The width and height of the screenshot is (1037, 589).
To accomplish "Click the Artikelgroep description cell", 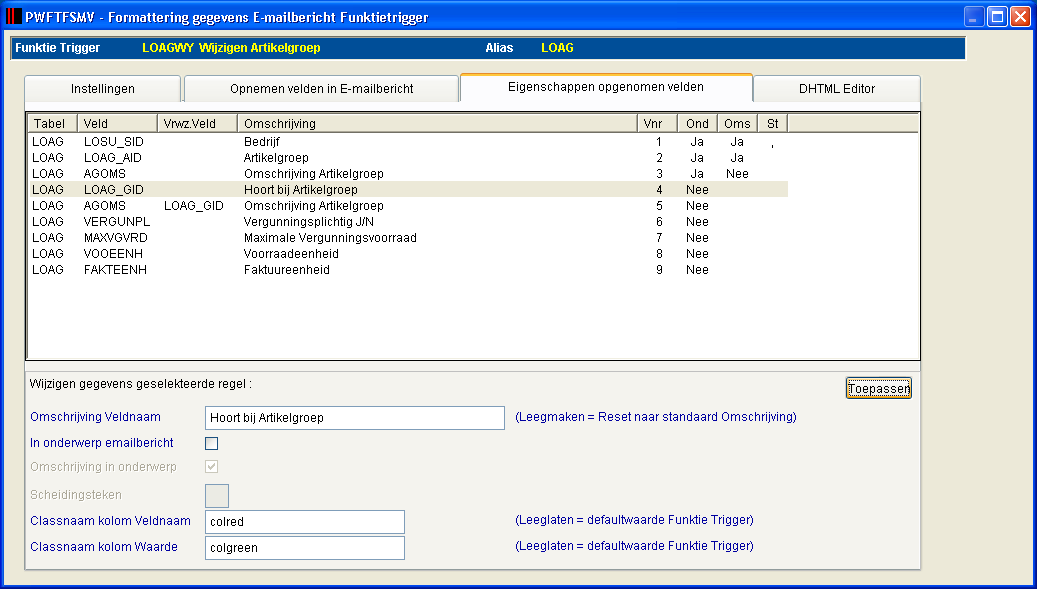I will click(276, 158).
